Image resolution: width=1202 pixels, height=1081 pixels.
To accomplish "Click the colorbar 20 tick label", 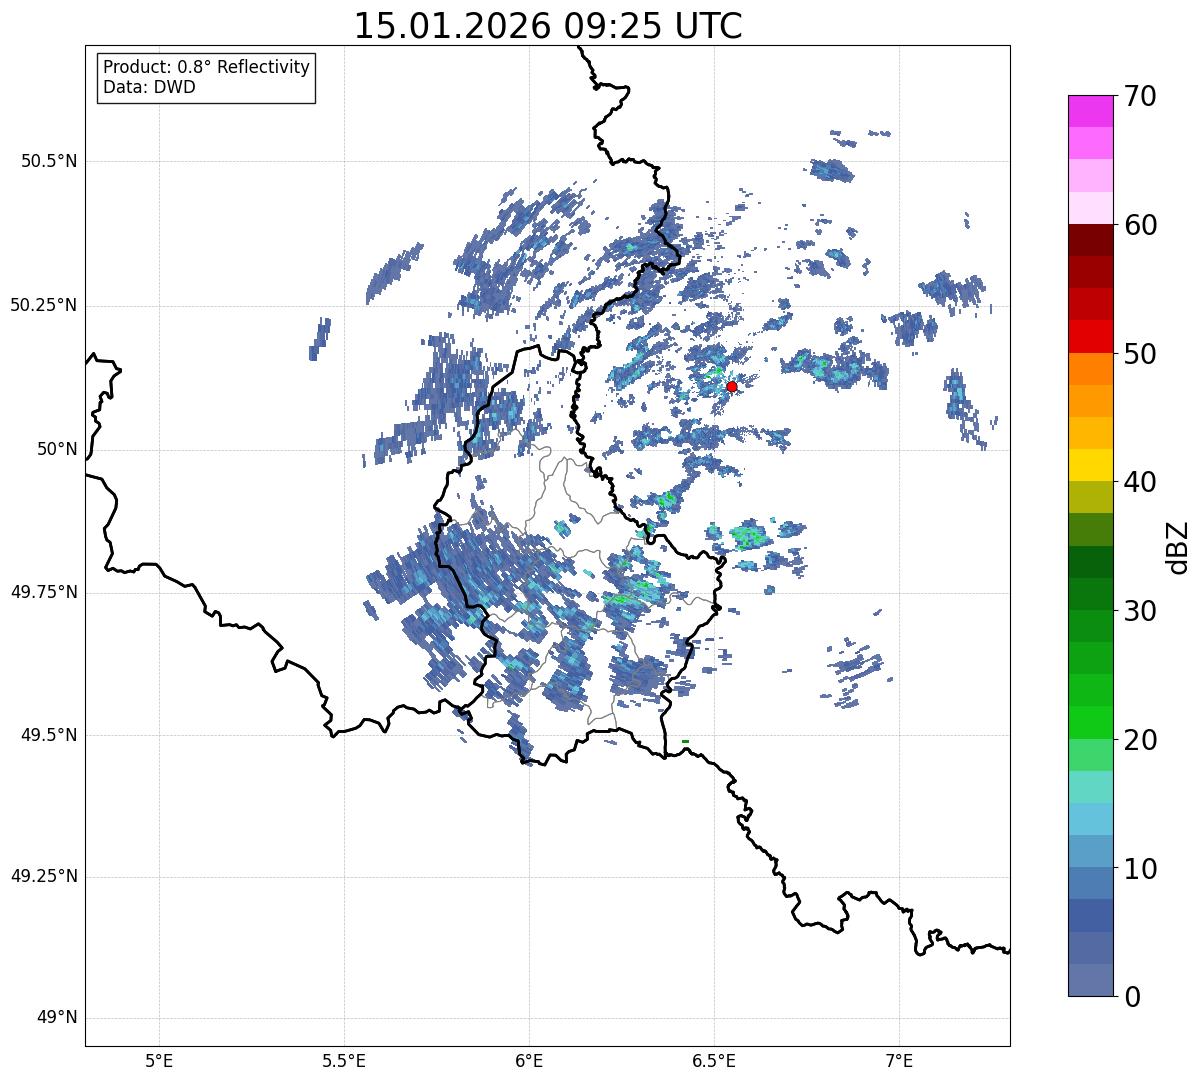I will pyautogui.click(x=1140, y=740).
